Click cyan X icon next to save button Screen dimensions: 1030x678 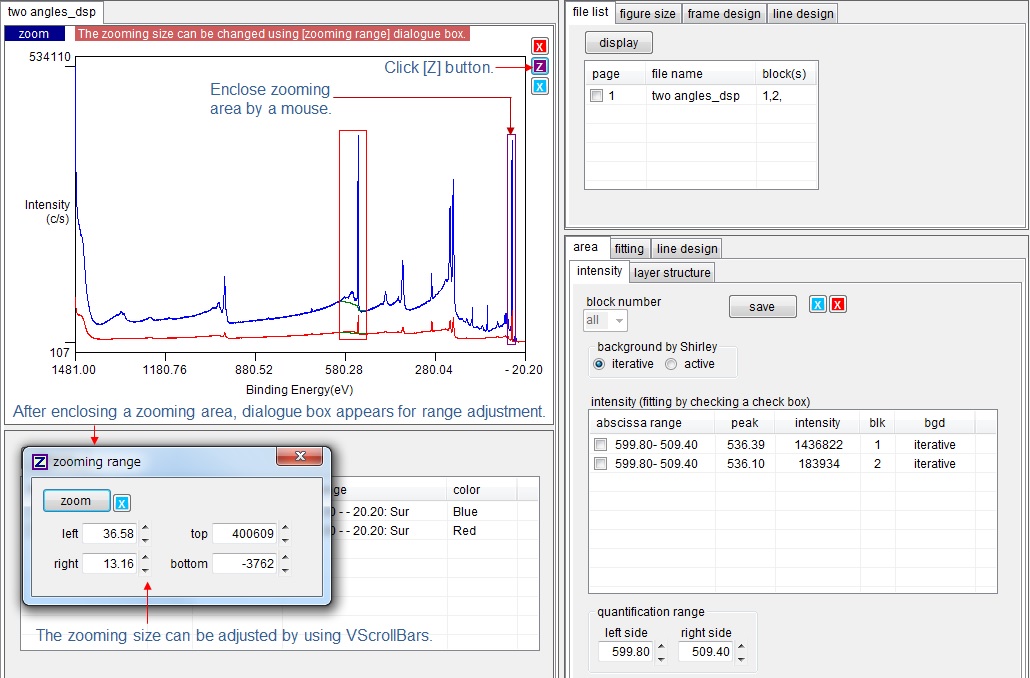[x=818, y=305]
